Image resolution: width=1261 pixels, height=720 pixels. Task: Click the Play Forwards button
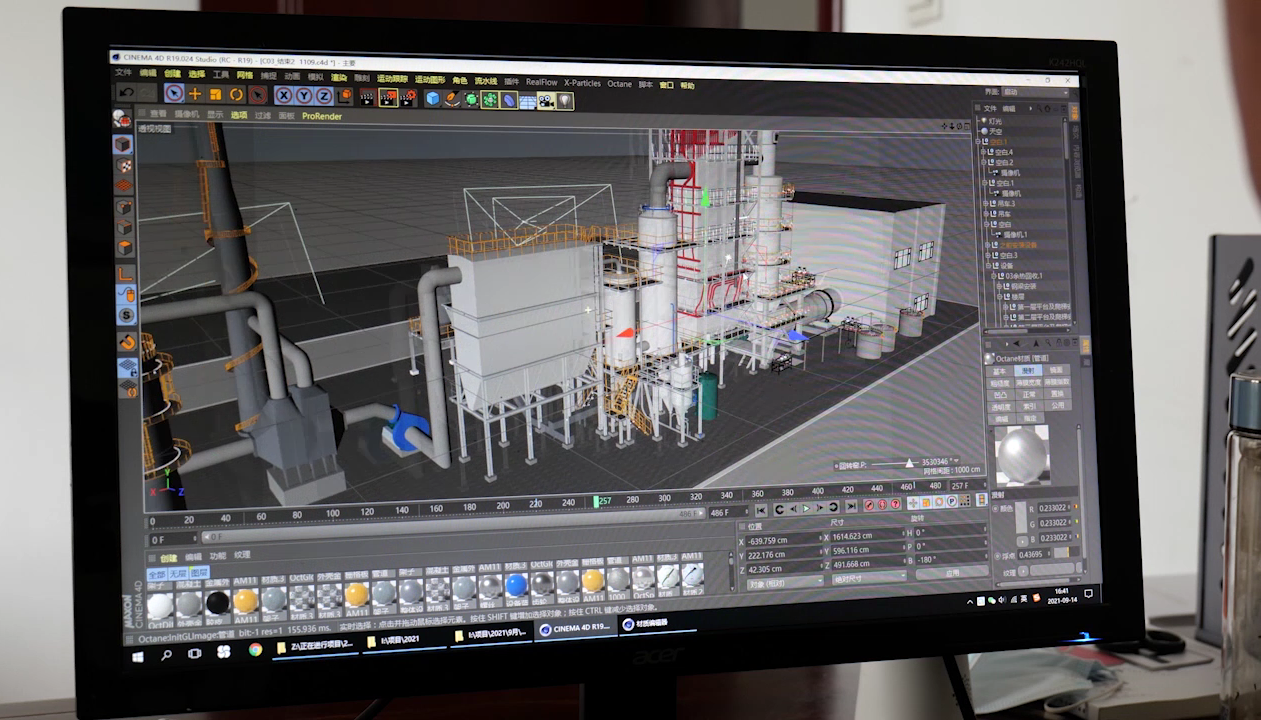tap(806, 509)
